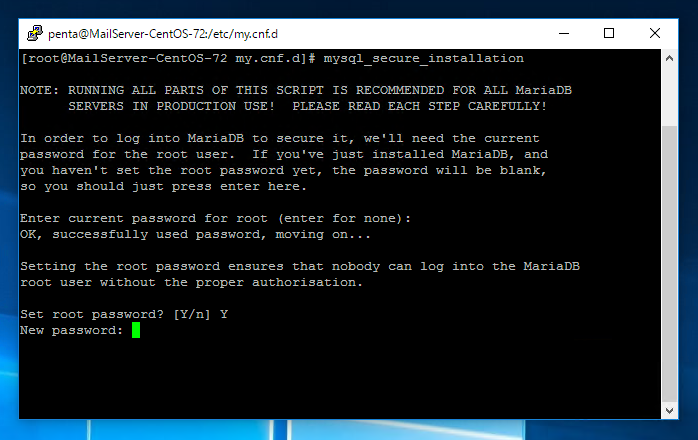Click the scrollbar down arrow

point(670,411)
